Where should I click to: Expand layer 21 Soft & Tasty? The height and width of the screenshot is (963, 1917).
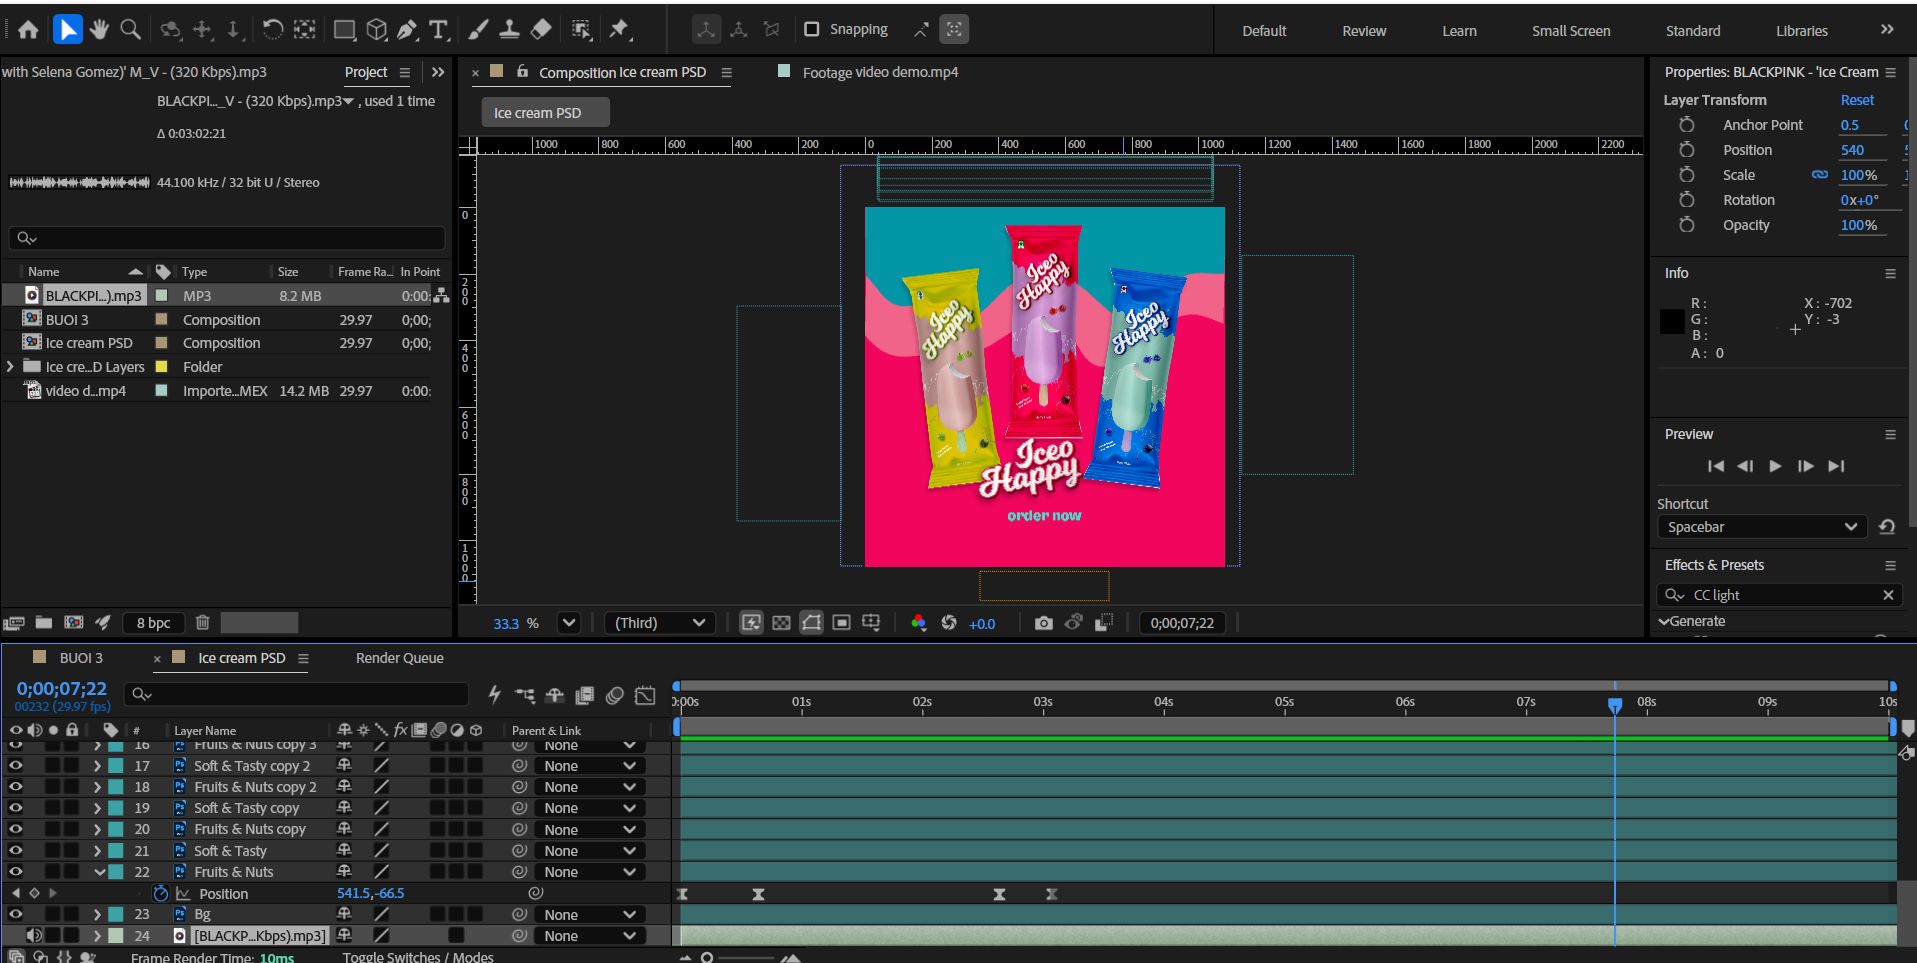97,851
